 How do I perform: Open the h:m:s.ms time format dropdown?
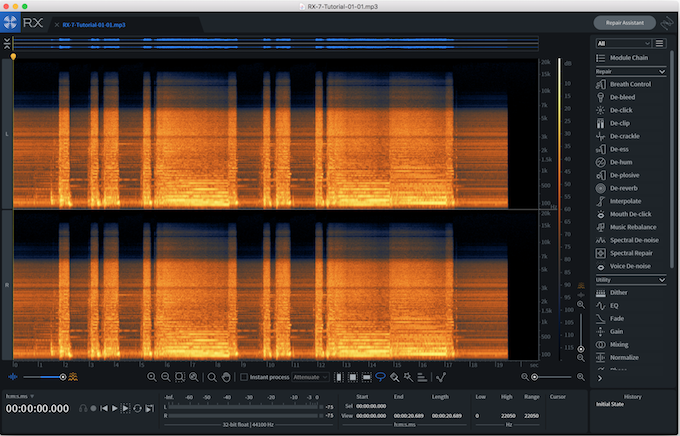[x=20, y=397]
